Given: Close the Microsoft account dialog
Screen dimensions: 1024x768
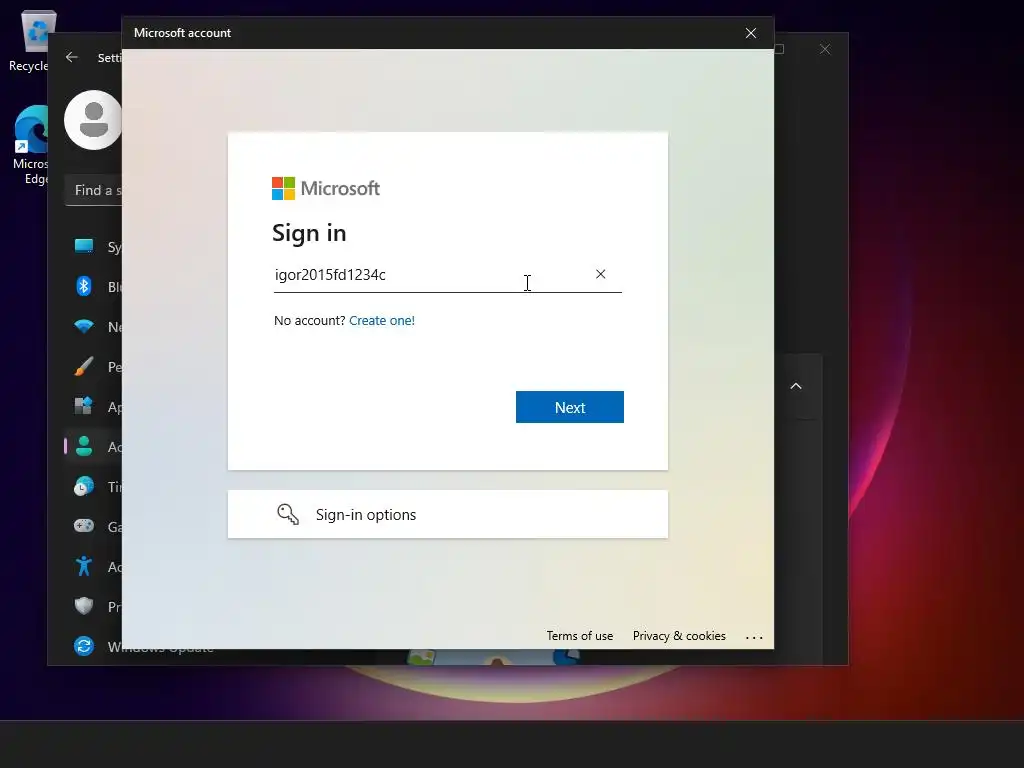Looking at the screenshot, I should tap(751, 33).
